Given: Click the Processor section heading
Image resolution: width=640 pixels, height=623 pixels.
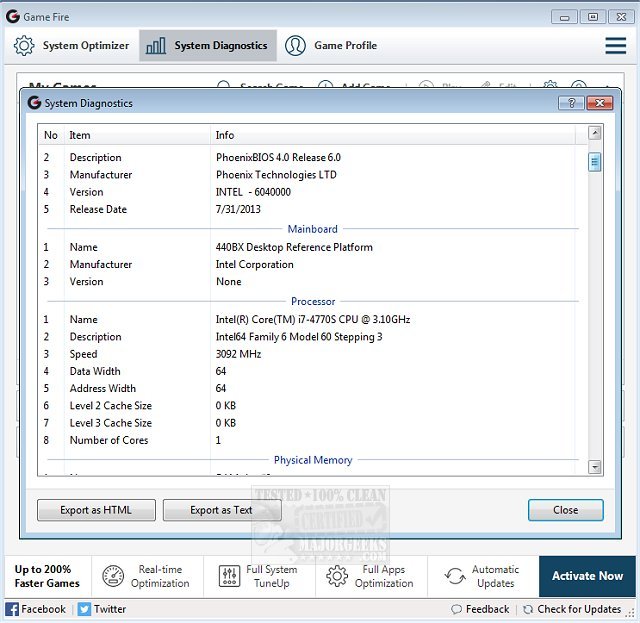Looking at the screenshot, I should point(313,301).
